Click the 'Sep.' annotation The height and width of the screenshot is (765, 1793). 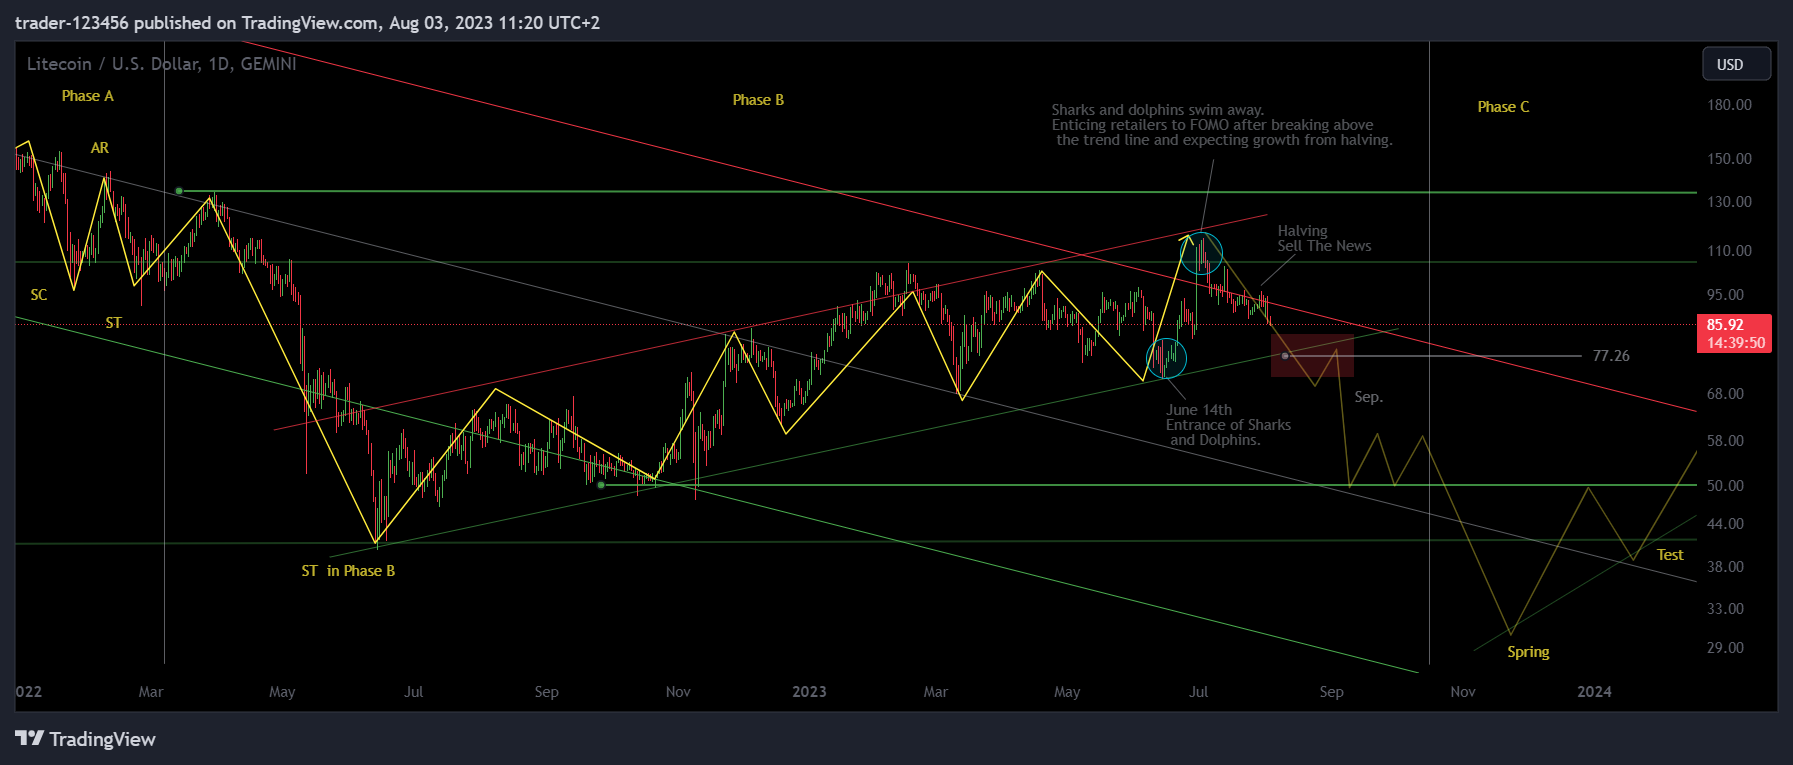[x=1369, y=397]
